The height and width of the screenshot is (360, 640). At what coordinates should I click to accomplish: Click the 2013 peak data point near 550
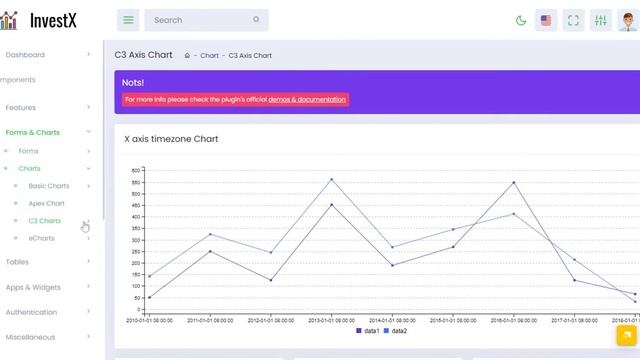(x=331, y=179)
